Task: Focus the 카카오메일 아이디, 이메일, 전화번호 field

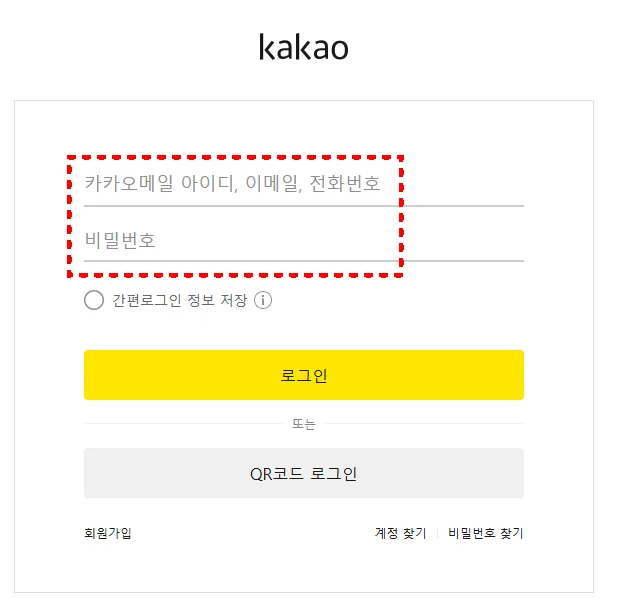Action: [303, 184]
